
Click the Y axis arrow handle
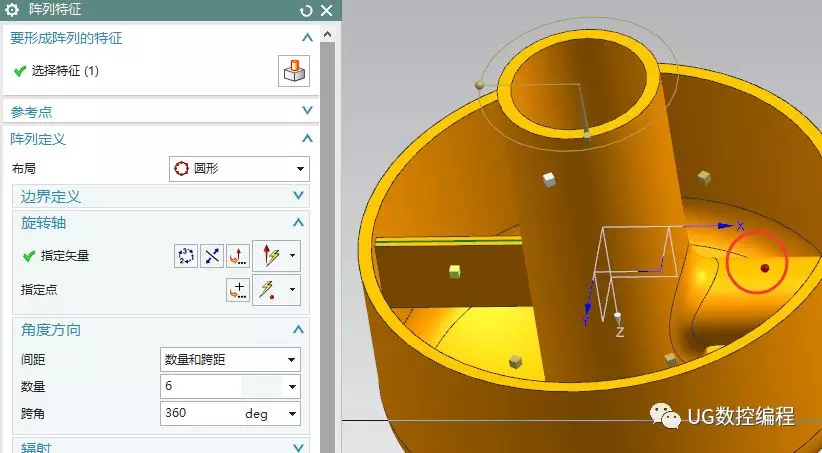point(588,307)
